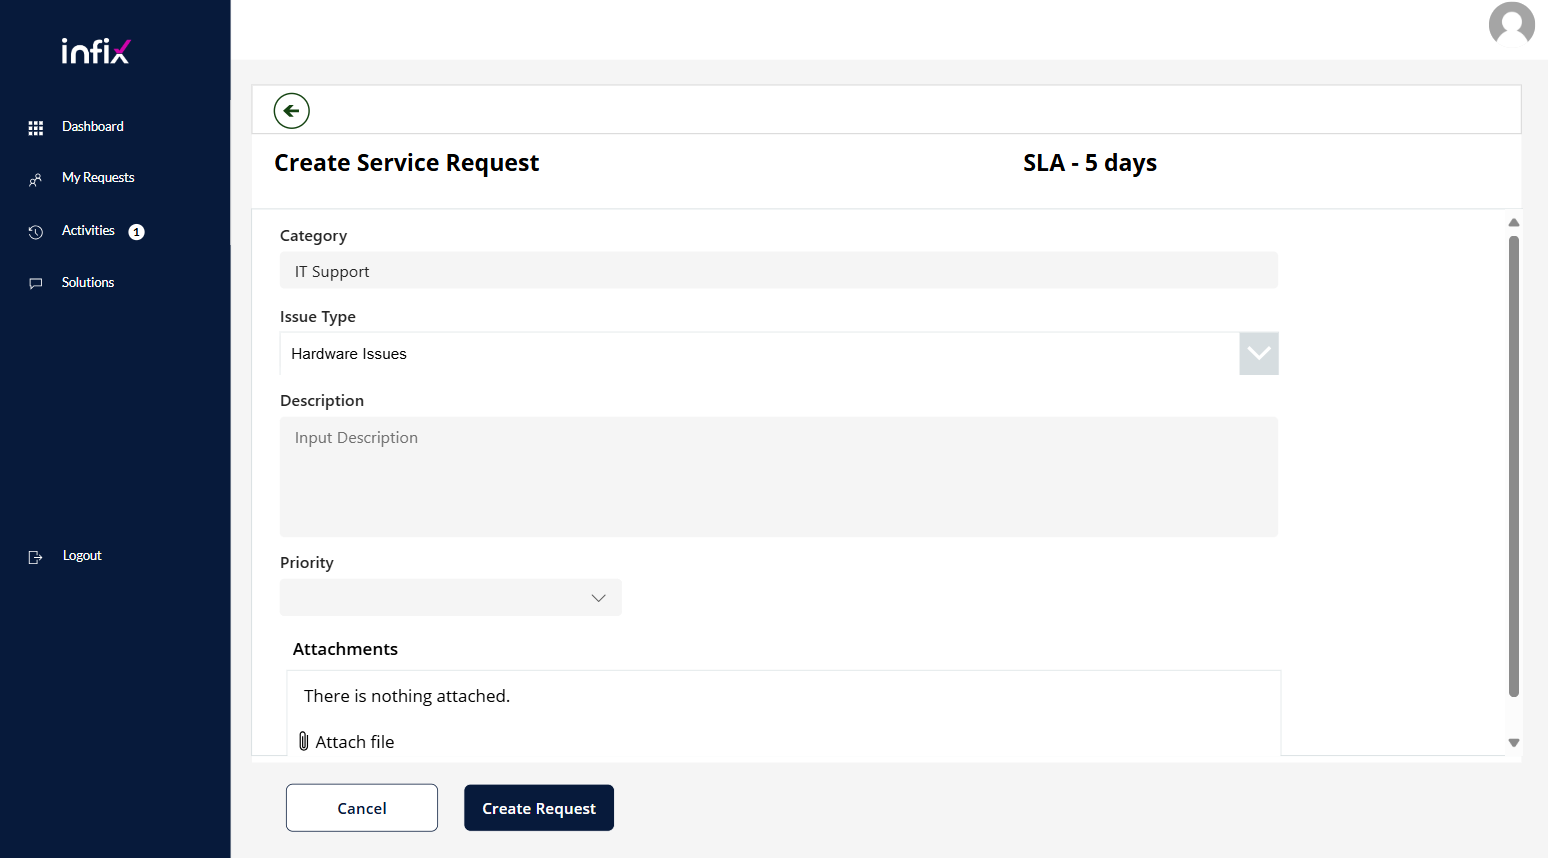The width and height of the screenshot is (1548, 858).
Task: Focus the Input Description text area
Action: point(778,477)
